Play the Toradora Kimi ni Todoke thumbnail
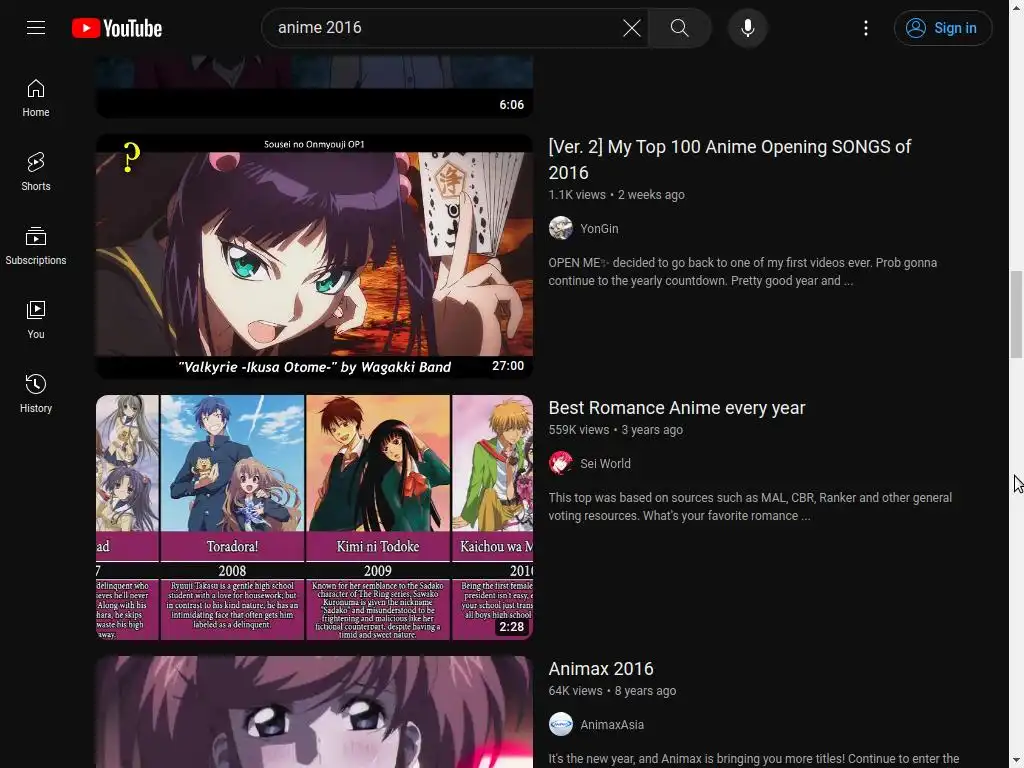This screenshot has height=768, width=1024. point(314,517)
